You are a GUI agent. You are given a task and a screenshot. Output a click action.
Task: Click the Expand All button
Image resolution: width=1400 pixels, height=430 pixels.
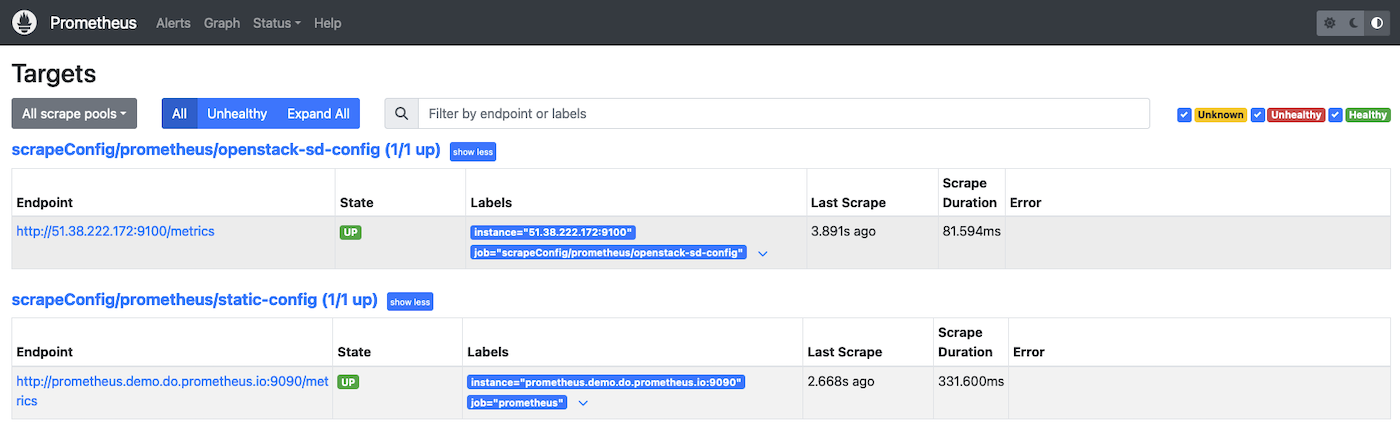tap(318, 114)
